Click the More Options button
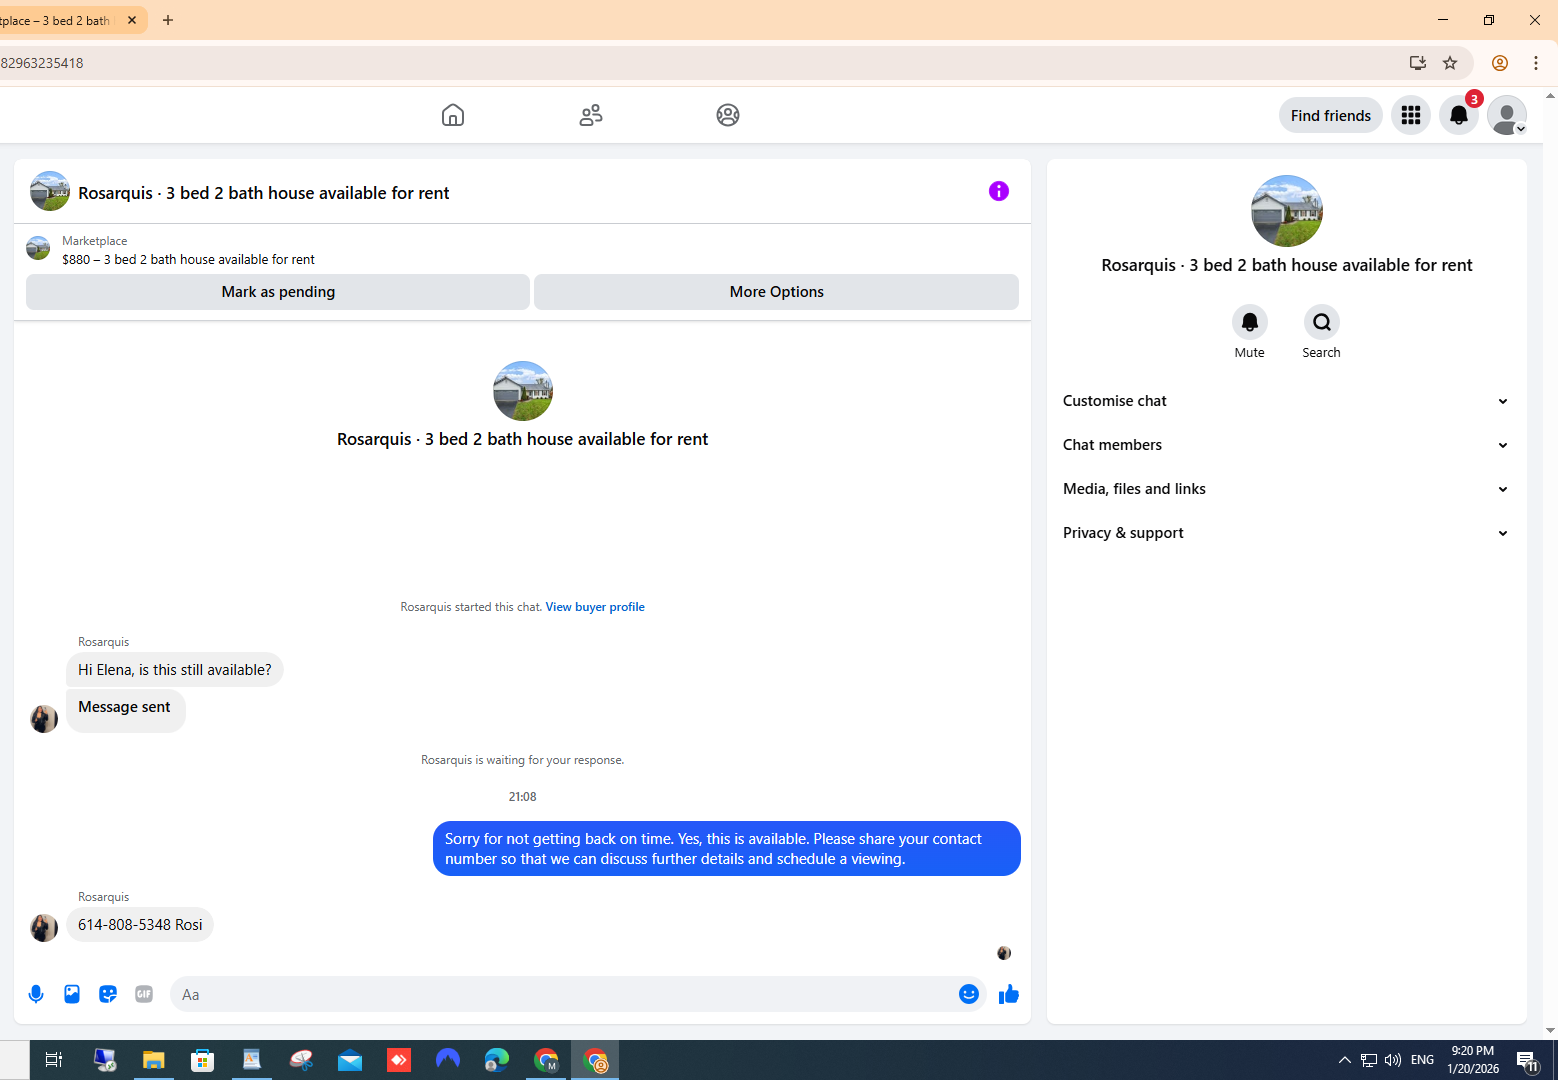The image size is (1558, 1080). pyautogui.click(x=777, y=292)
